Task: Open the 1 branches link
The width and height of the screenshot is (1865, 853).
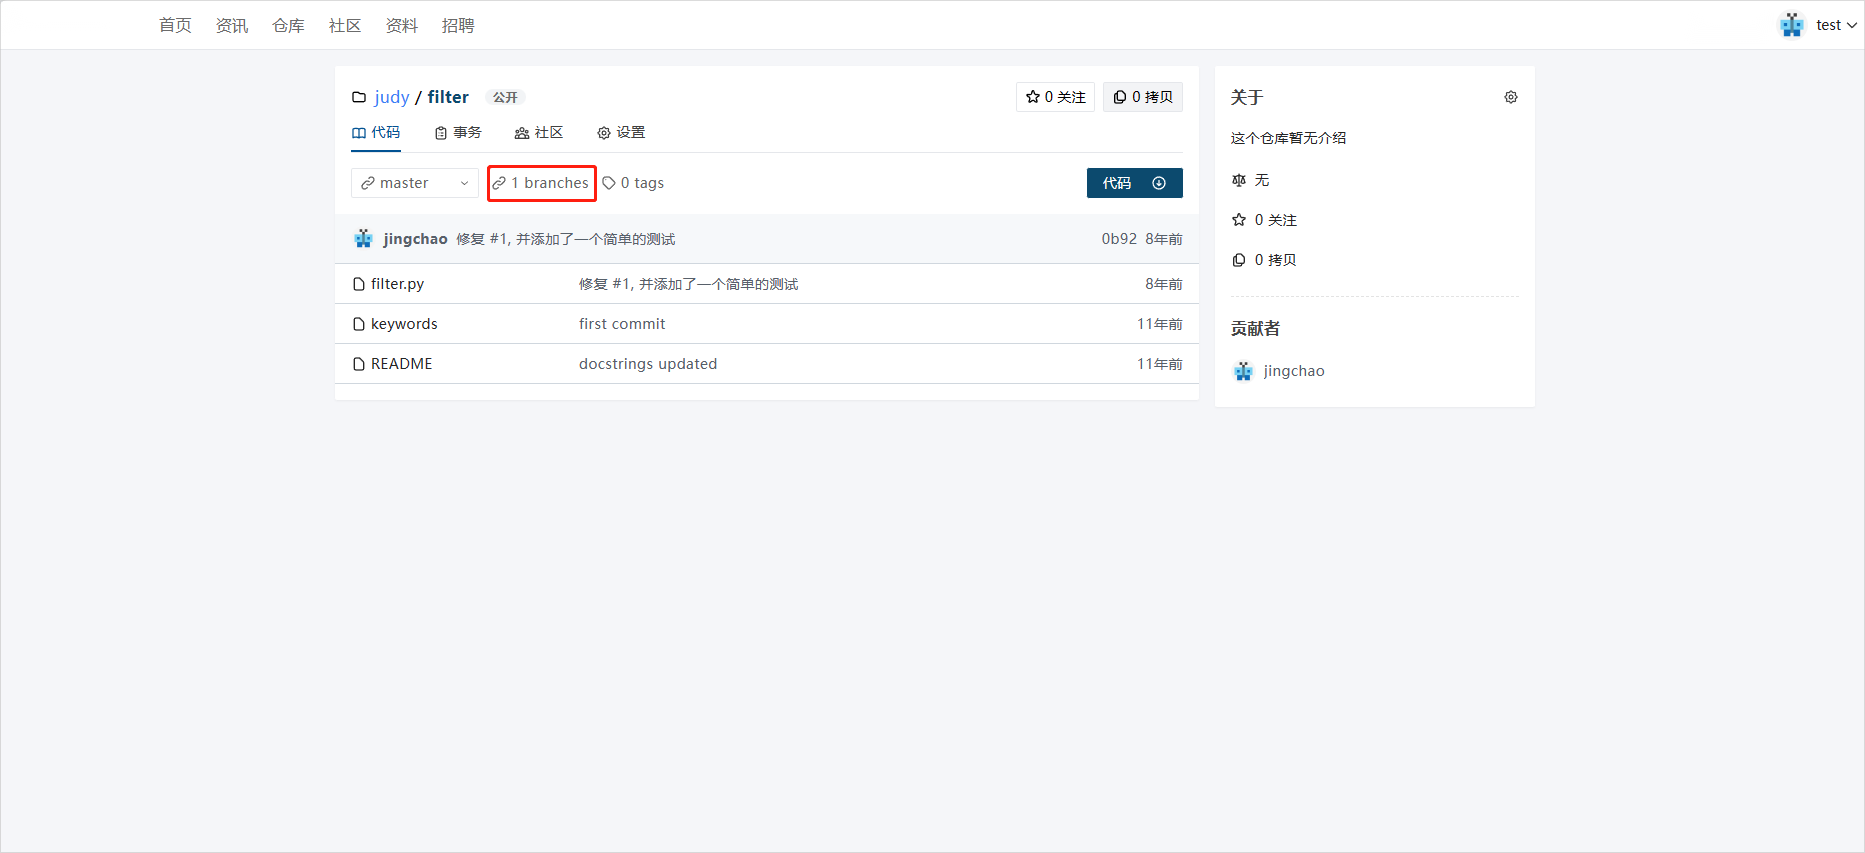Action: 542,183
